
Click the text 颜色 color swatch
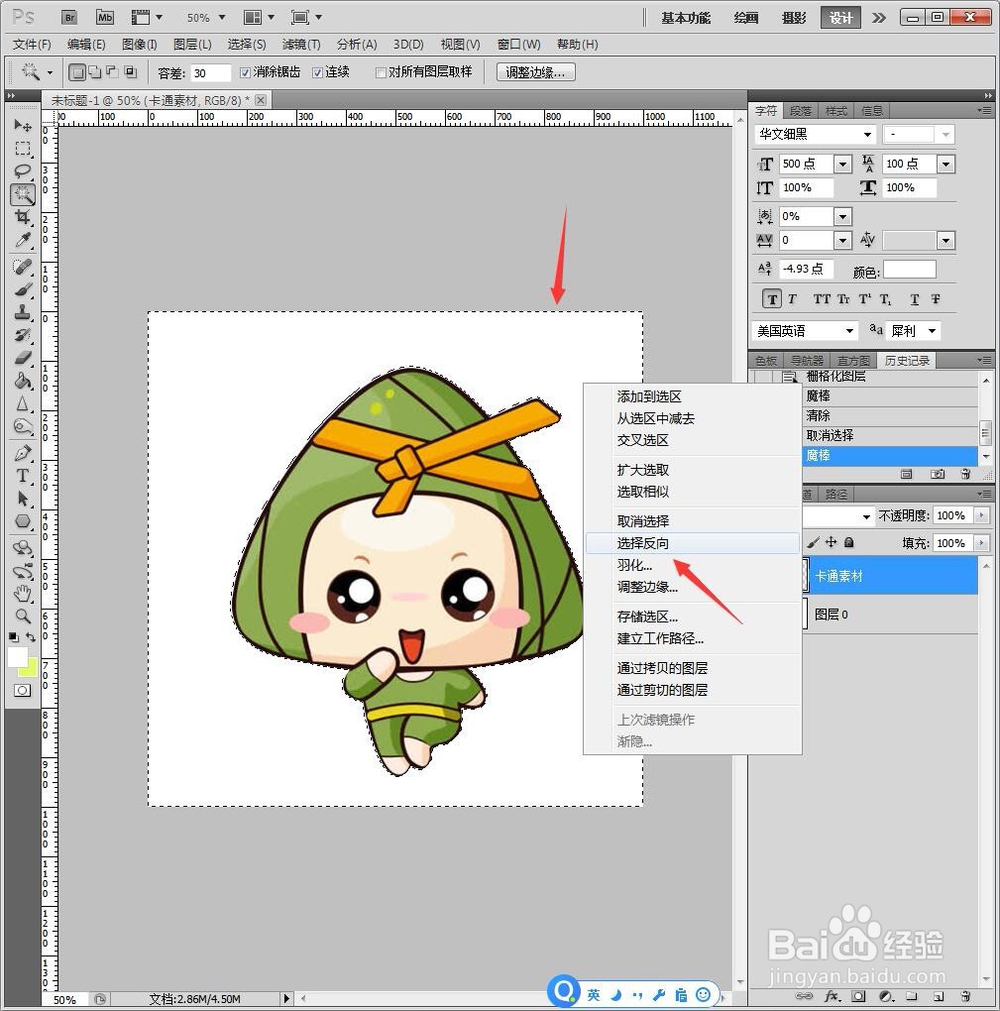[x=909, y=270]
